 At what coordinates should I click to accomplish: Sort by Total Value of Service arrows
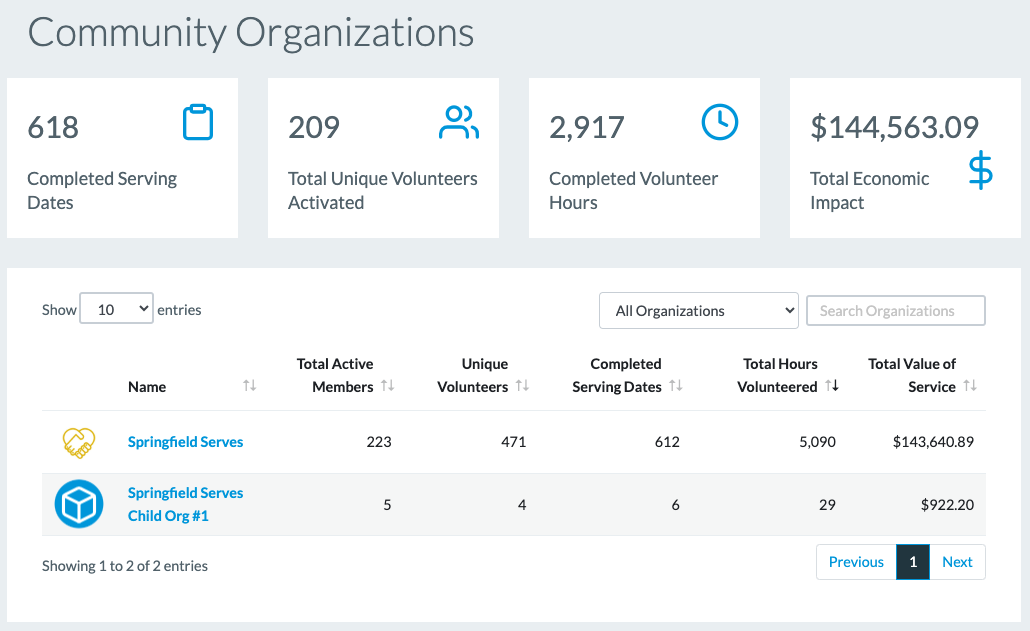click(x=970, y=385)
